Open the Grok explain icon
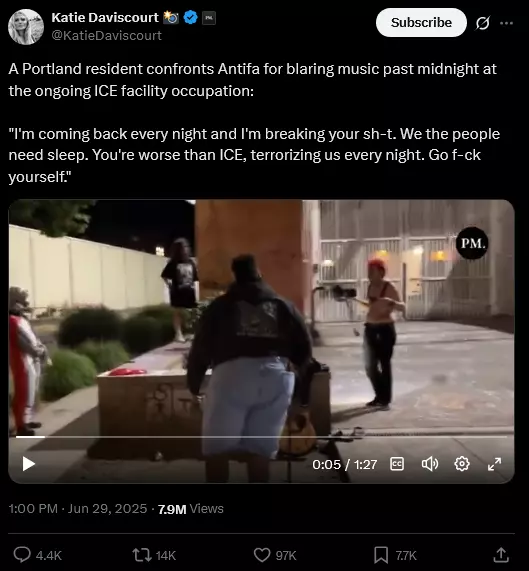This screenshot has width=529, height=571. (x=483, y=23)
